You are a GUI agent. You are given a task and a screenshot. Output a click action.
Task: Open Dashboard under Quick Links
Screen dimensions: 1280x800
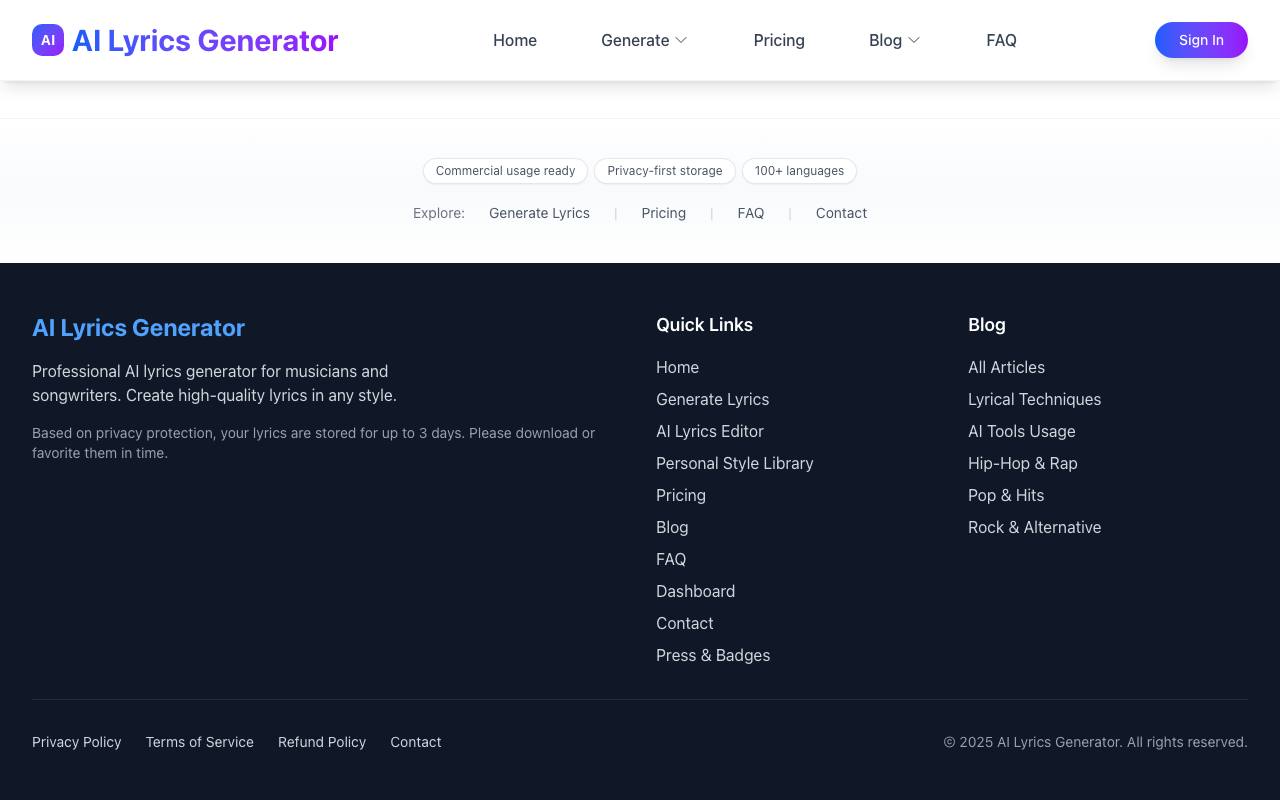tap(695, 591)
